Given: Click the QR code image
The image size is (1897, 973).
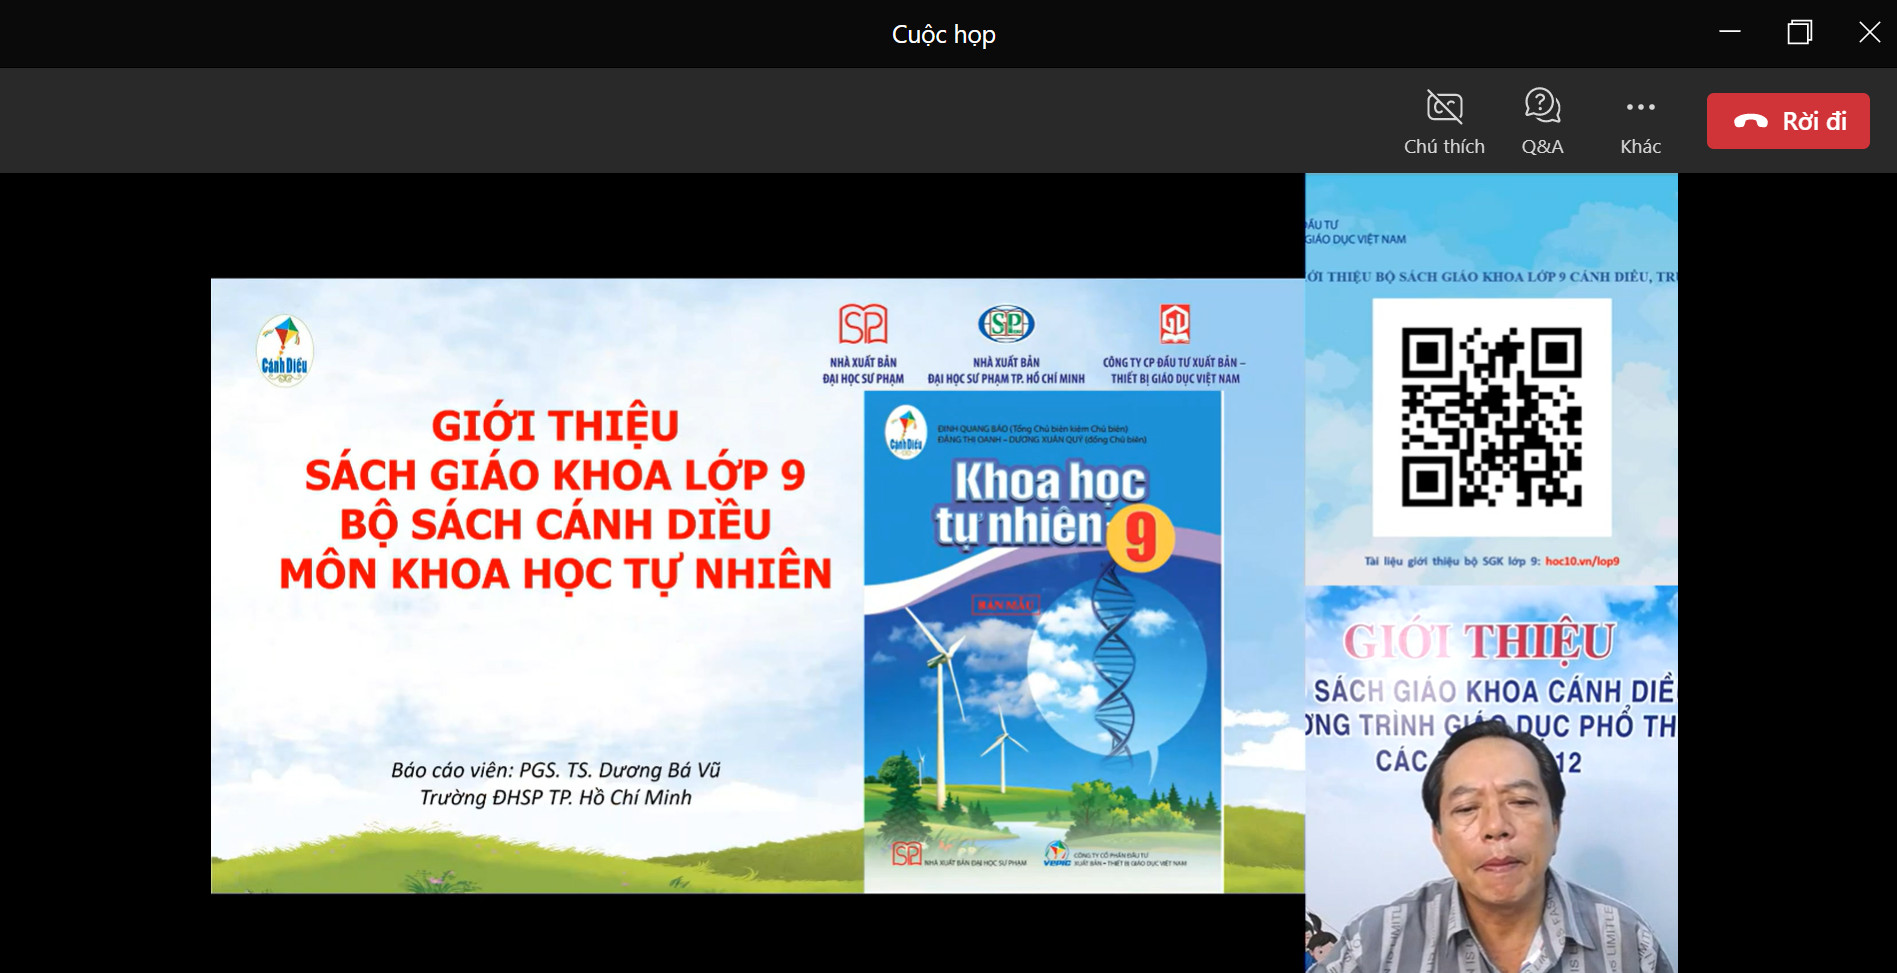Looking at the screenshot, I should (1491, 417).
